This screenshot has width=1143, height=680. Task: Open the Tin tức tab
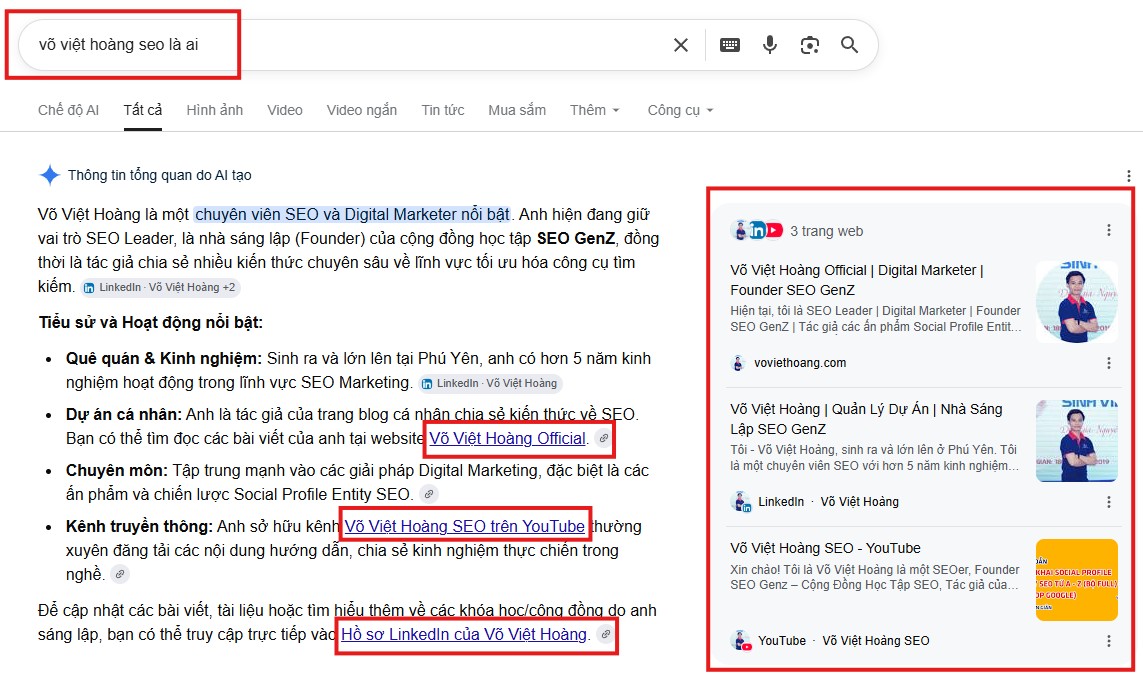(442, 110)
